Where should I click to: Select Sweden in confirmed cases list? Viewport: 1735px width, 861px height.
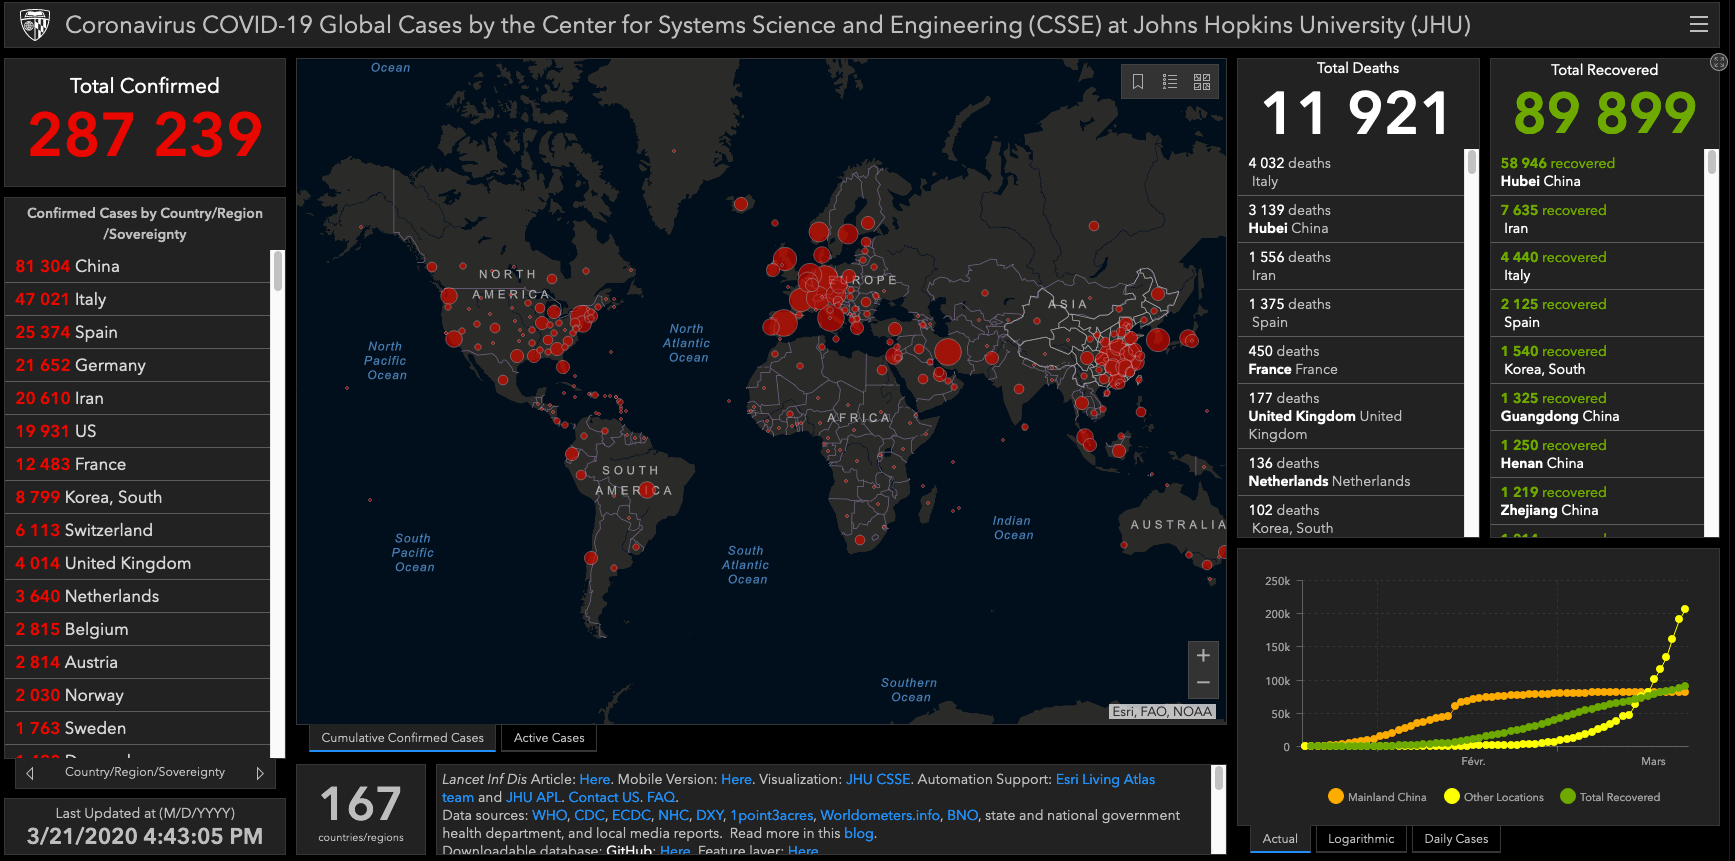click(138, 728)
